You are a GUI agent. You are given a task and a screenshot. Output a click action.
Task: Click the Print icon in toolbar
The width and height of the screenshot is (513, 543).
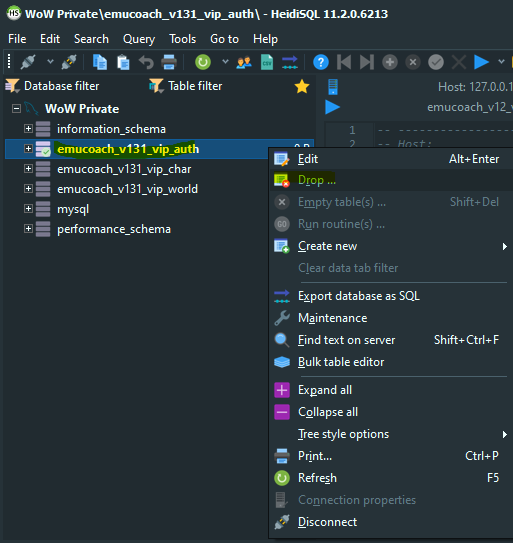coord(169,62)
